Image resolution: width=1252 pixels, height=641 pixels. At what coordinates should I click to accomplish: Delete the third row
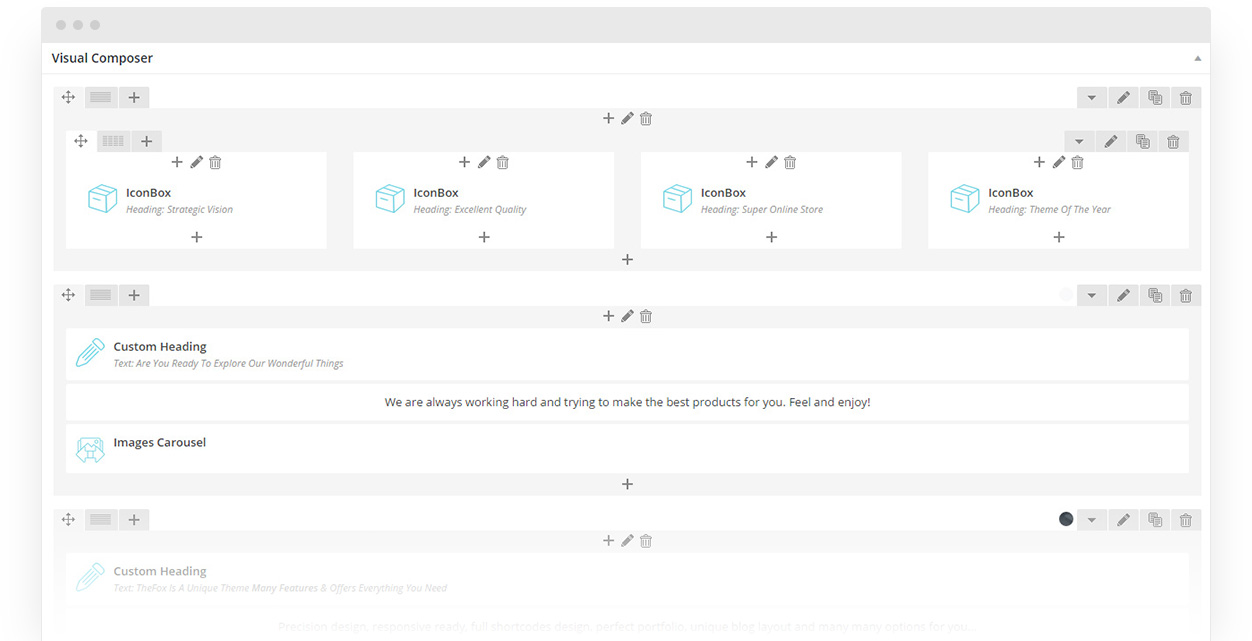pos(1186,520)
